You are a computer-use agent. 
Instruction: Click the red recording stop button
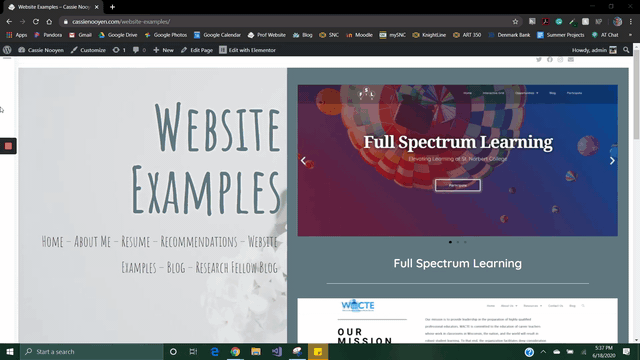[8, 146]
